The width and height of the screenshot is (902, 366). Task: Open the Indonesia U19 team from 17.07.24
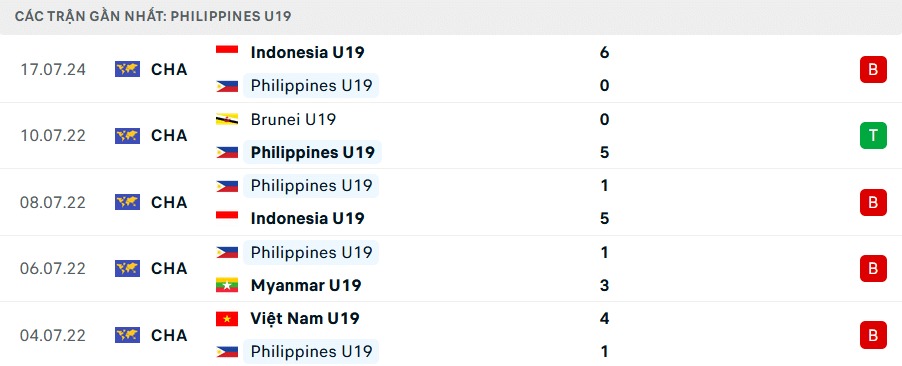(307, 53)
